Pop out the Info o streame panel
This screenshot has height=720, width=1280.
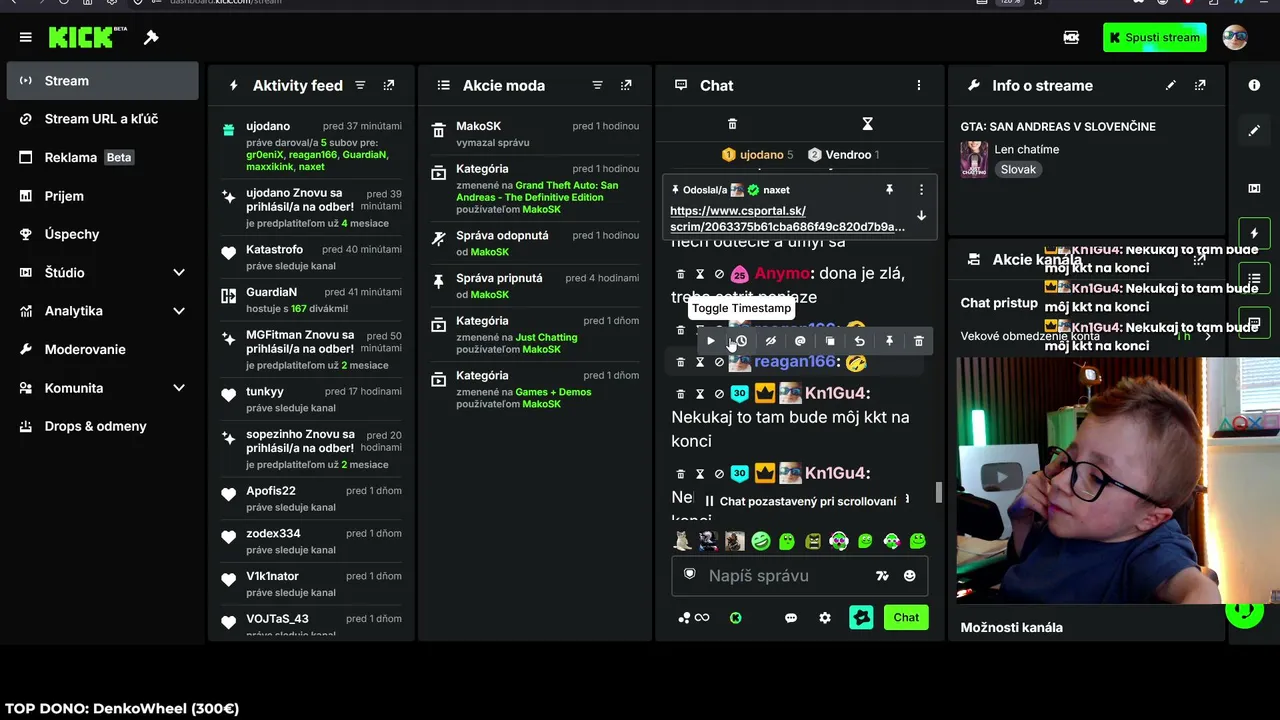coord(1200,86)
